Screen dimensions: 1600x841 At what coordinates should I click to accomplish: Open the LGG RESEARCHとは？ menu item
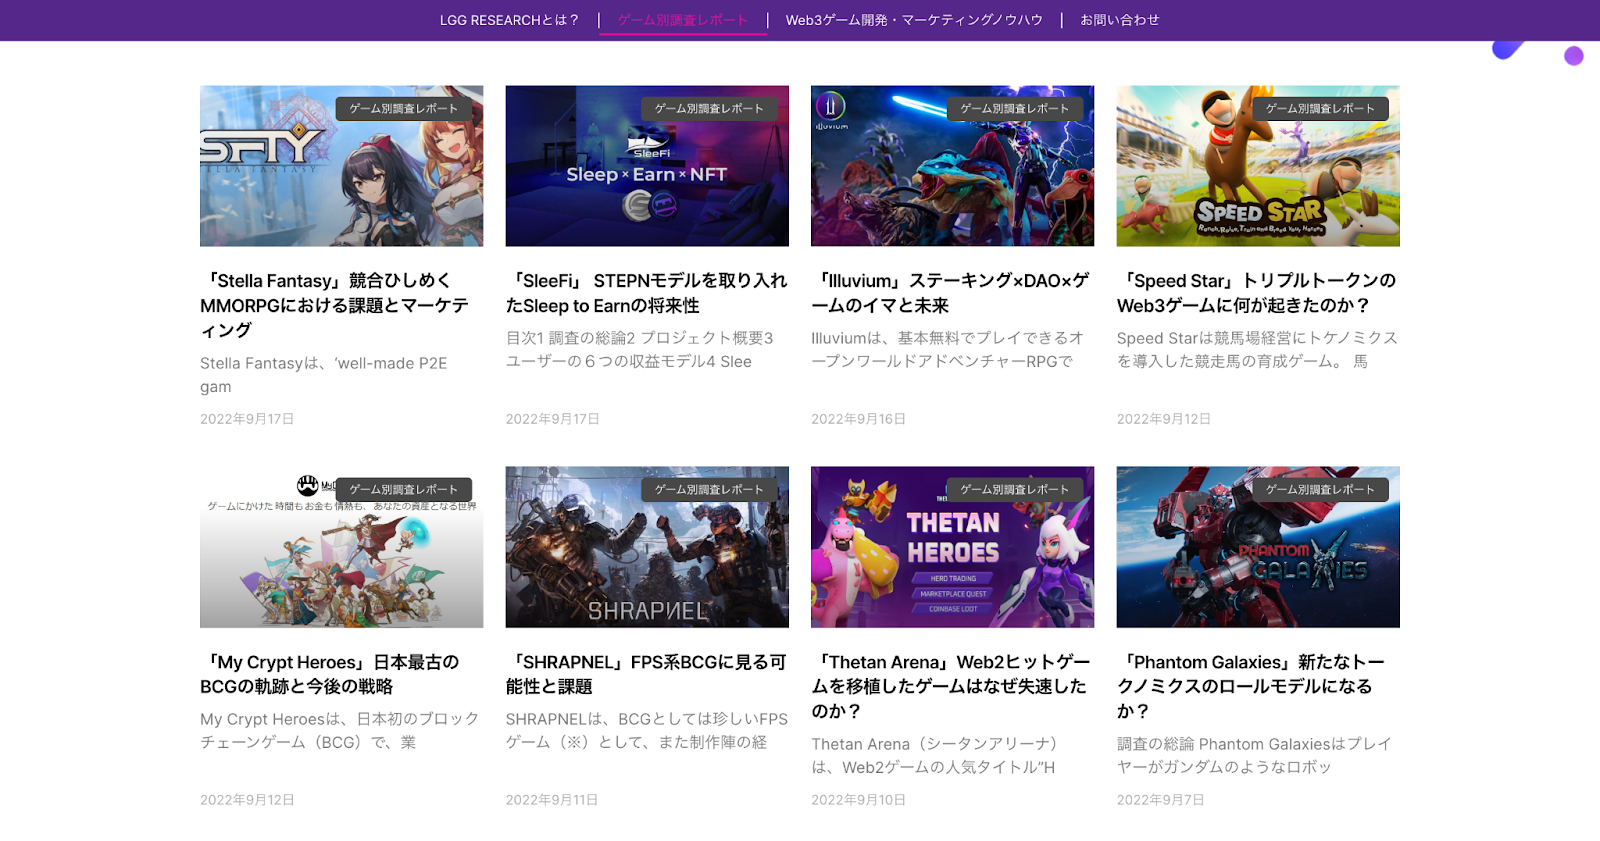tap(509, 20)
